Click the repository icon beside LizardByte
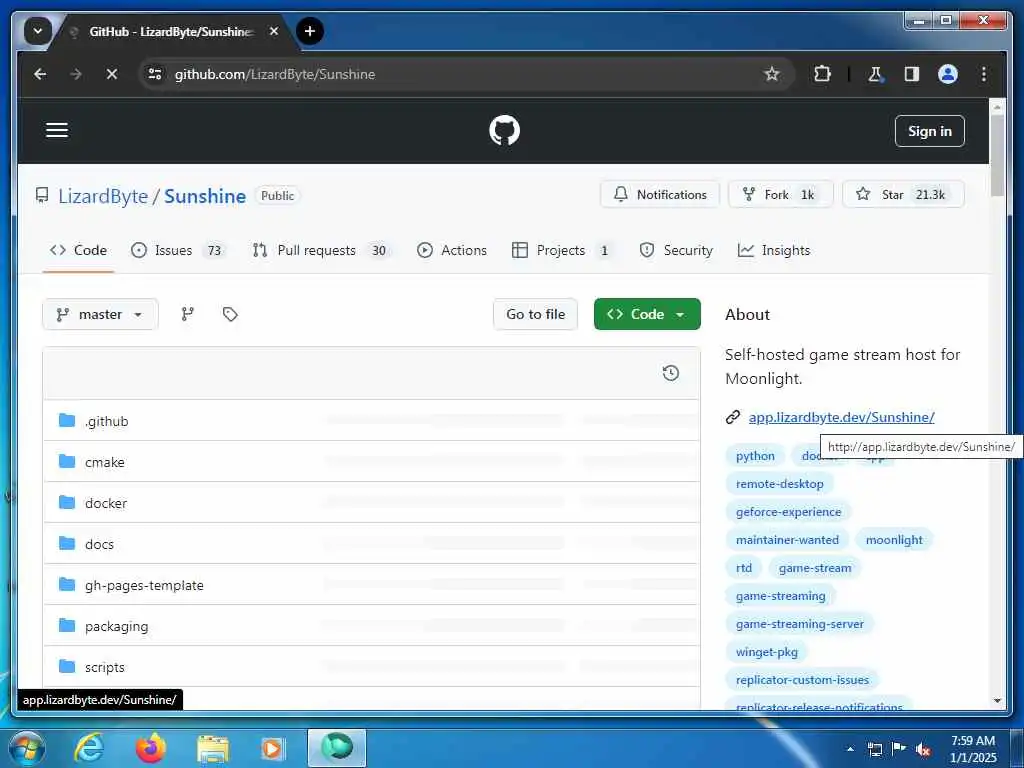The height and width of the screenshot is (768, 1024). point(42,195)
